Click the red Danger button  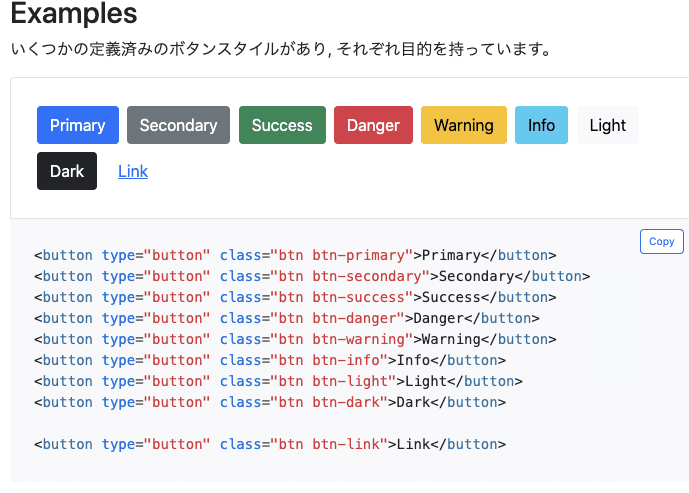[x=373, y=125]
